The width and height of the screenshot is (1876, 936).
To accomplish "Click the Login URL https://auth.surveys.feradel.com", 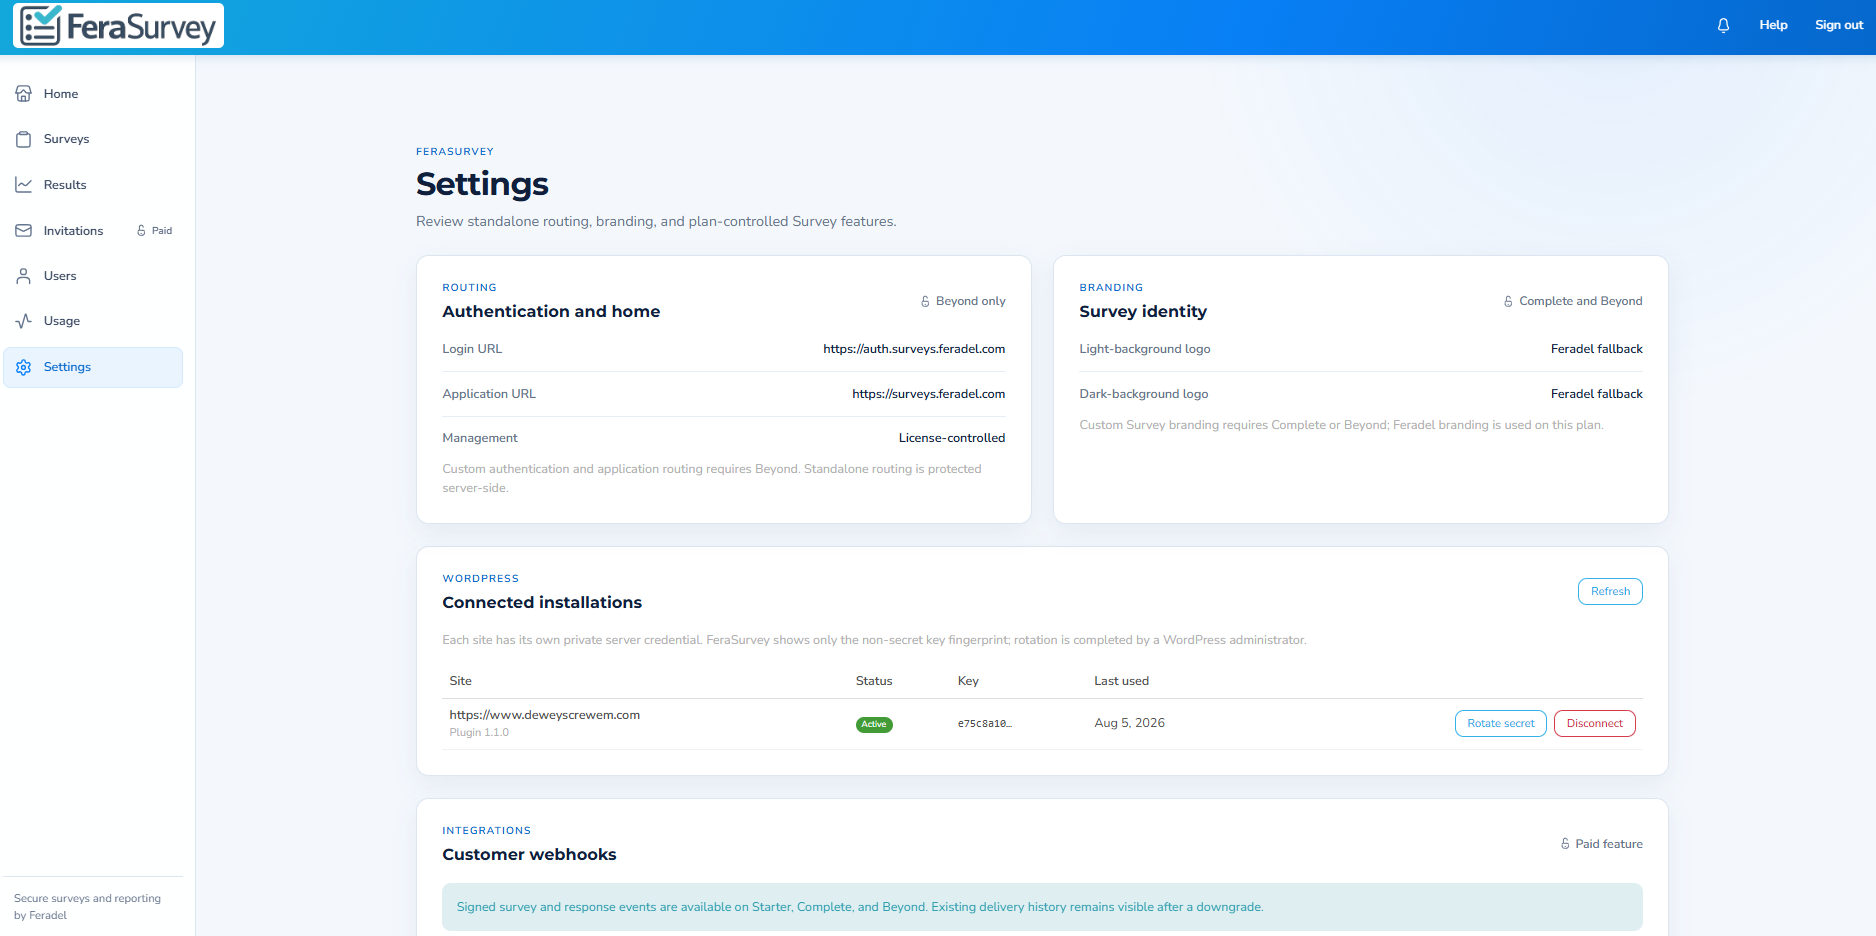I will point(914,349).
